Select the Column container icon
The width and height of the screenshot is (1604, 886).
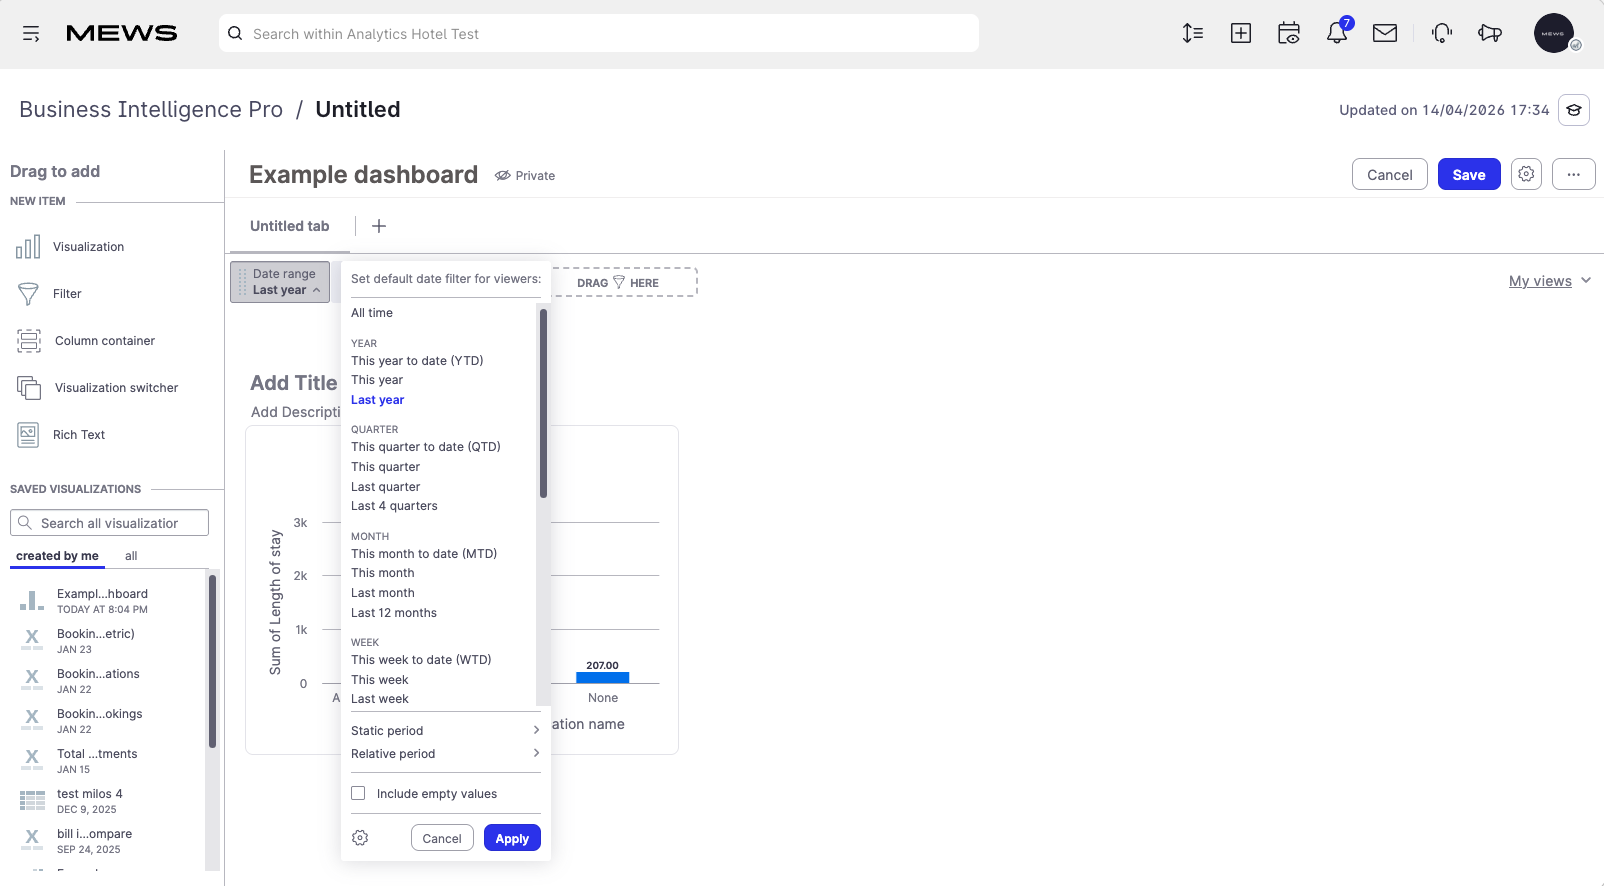(x=29, y=341)
